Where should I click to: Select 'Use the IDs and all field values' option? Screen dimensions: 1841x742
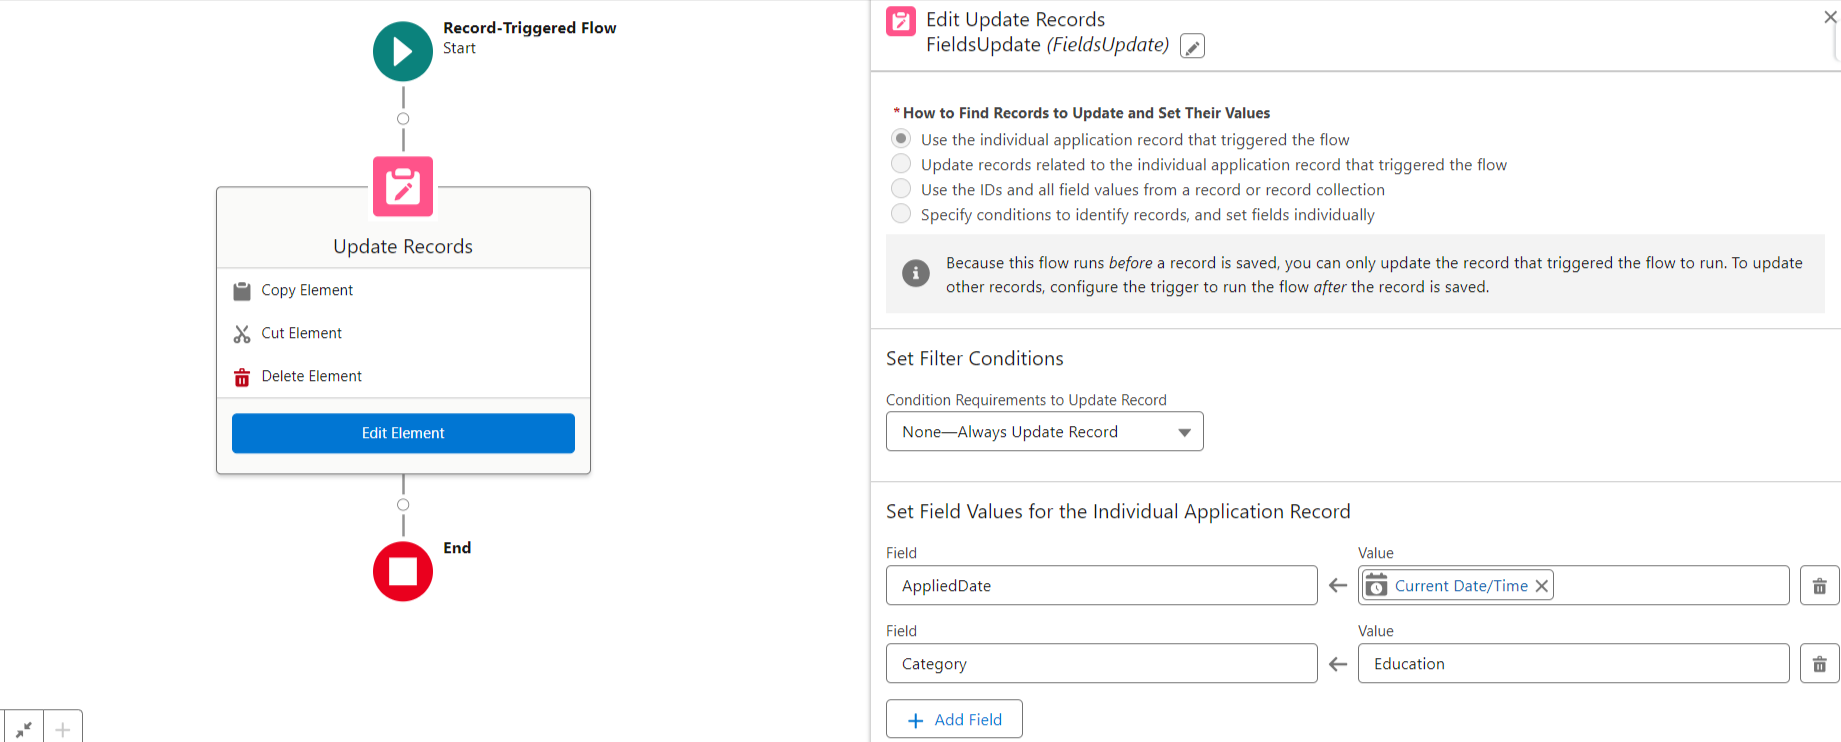click(901, 189)
